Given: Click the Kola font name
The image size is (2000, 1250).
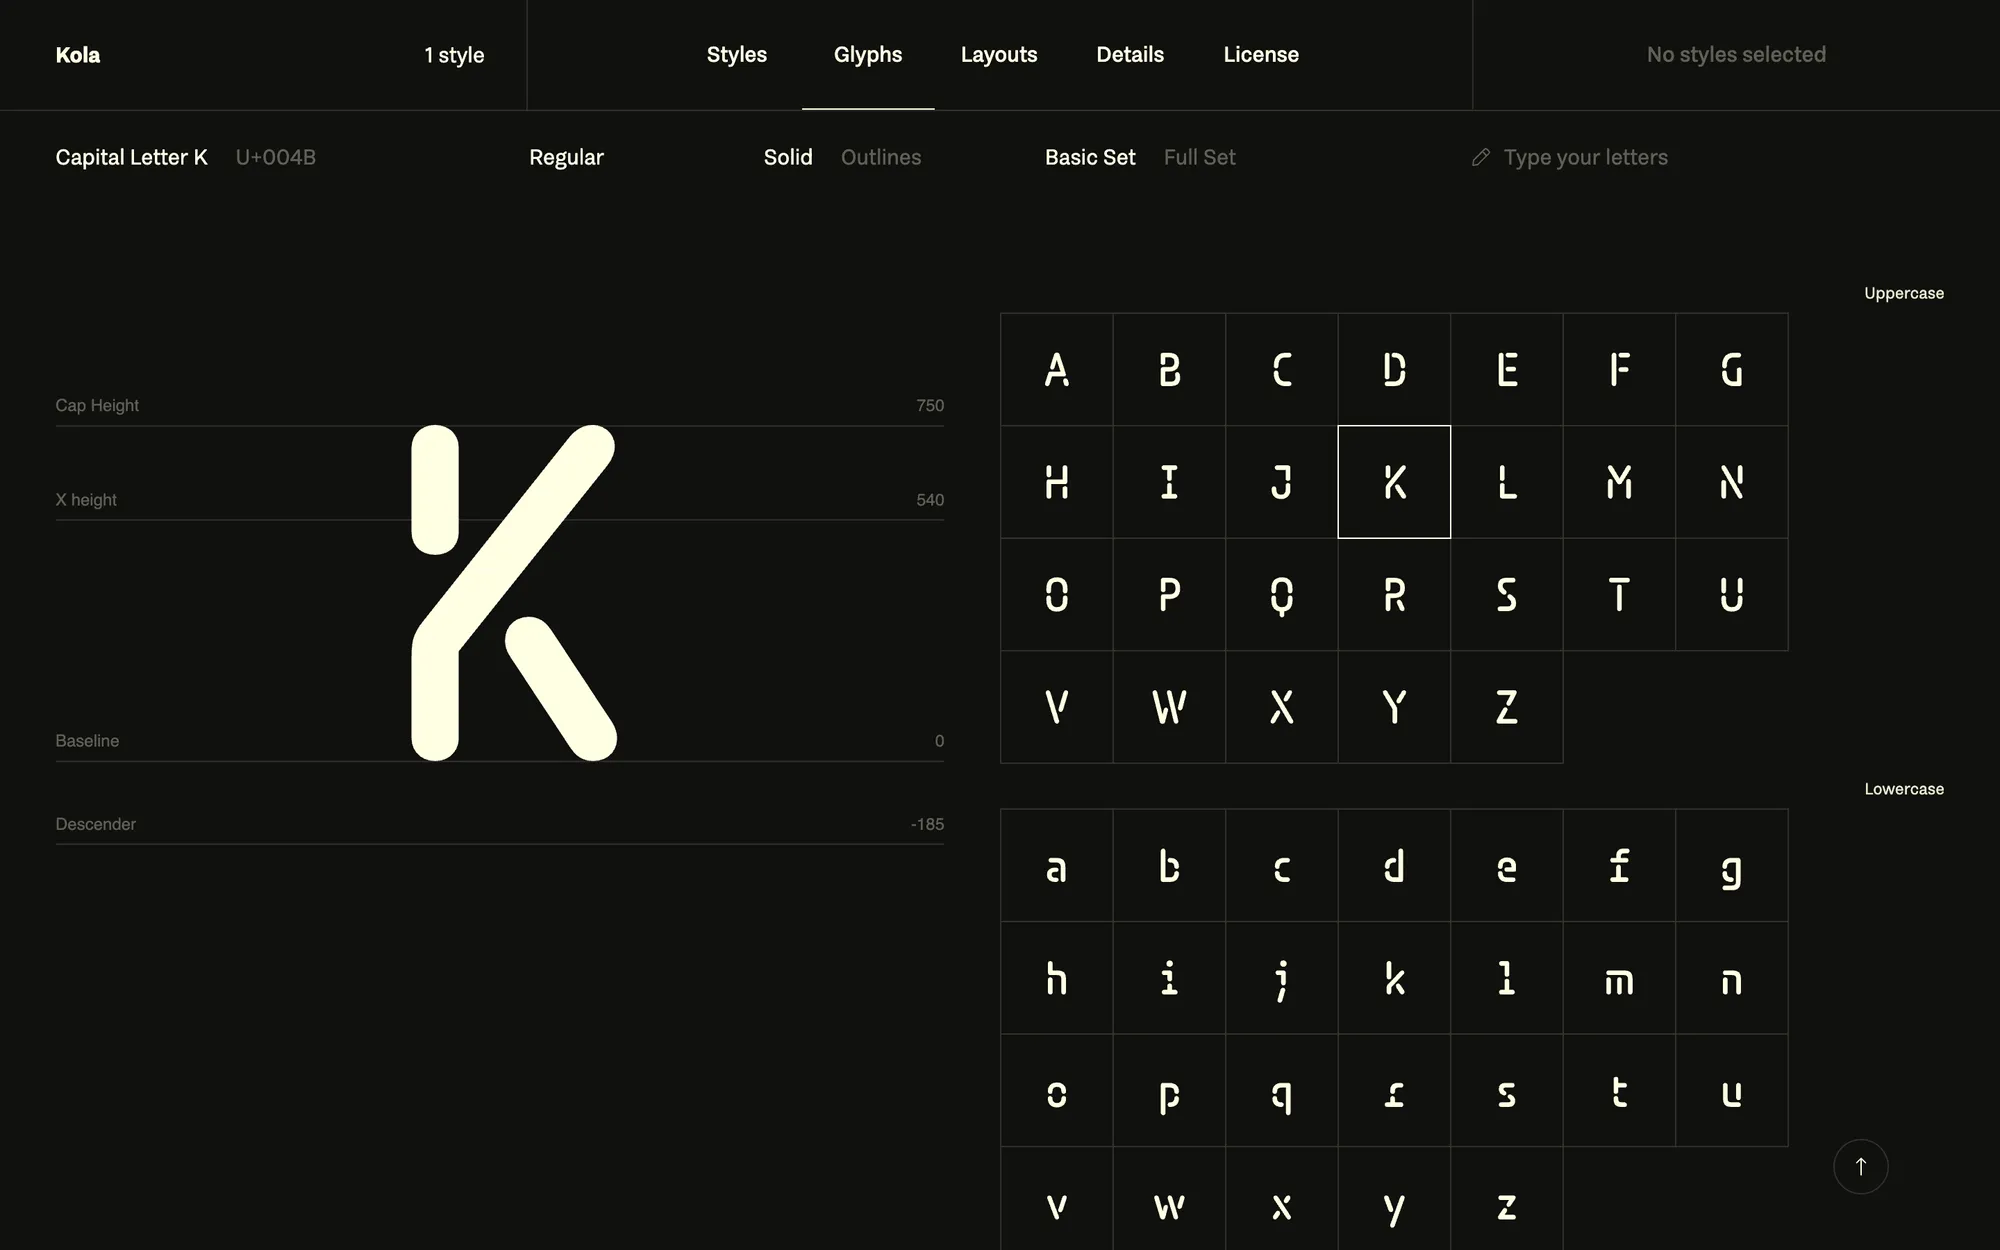Looking at the screenshot, I should (77, 55).
